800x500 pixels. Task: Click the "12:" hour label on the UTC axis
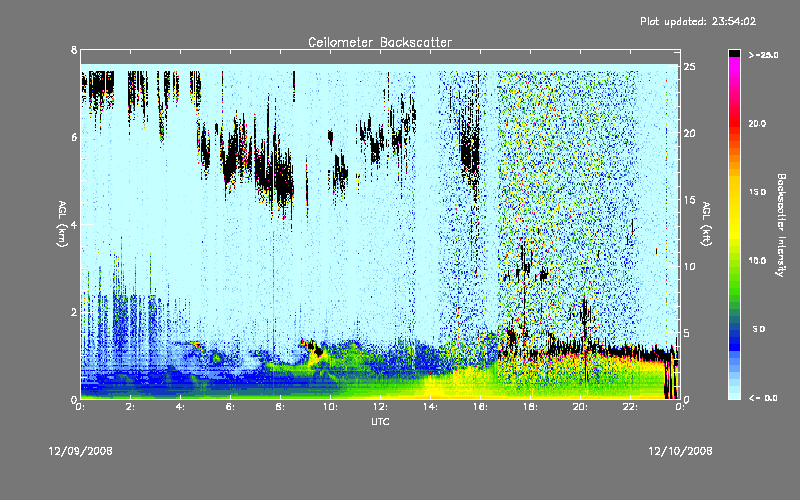pos(380,407)
